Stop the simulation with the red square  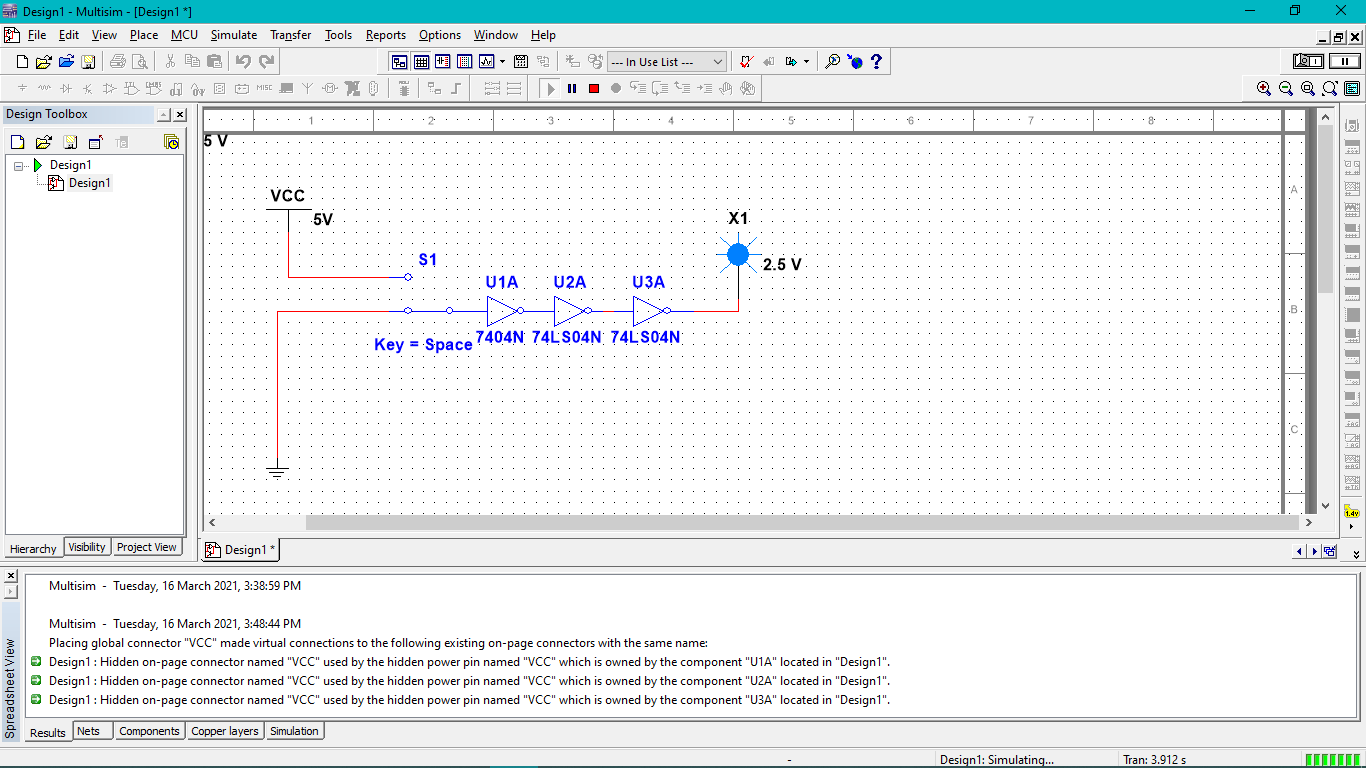coord(594,88)
